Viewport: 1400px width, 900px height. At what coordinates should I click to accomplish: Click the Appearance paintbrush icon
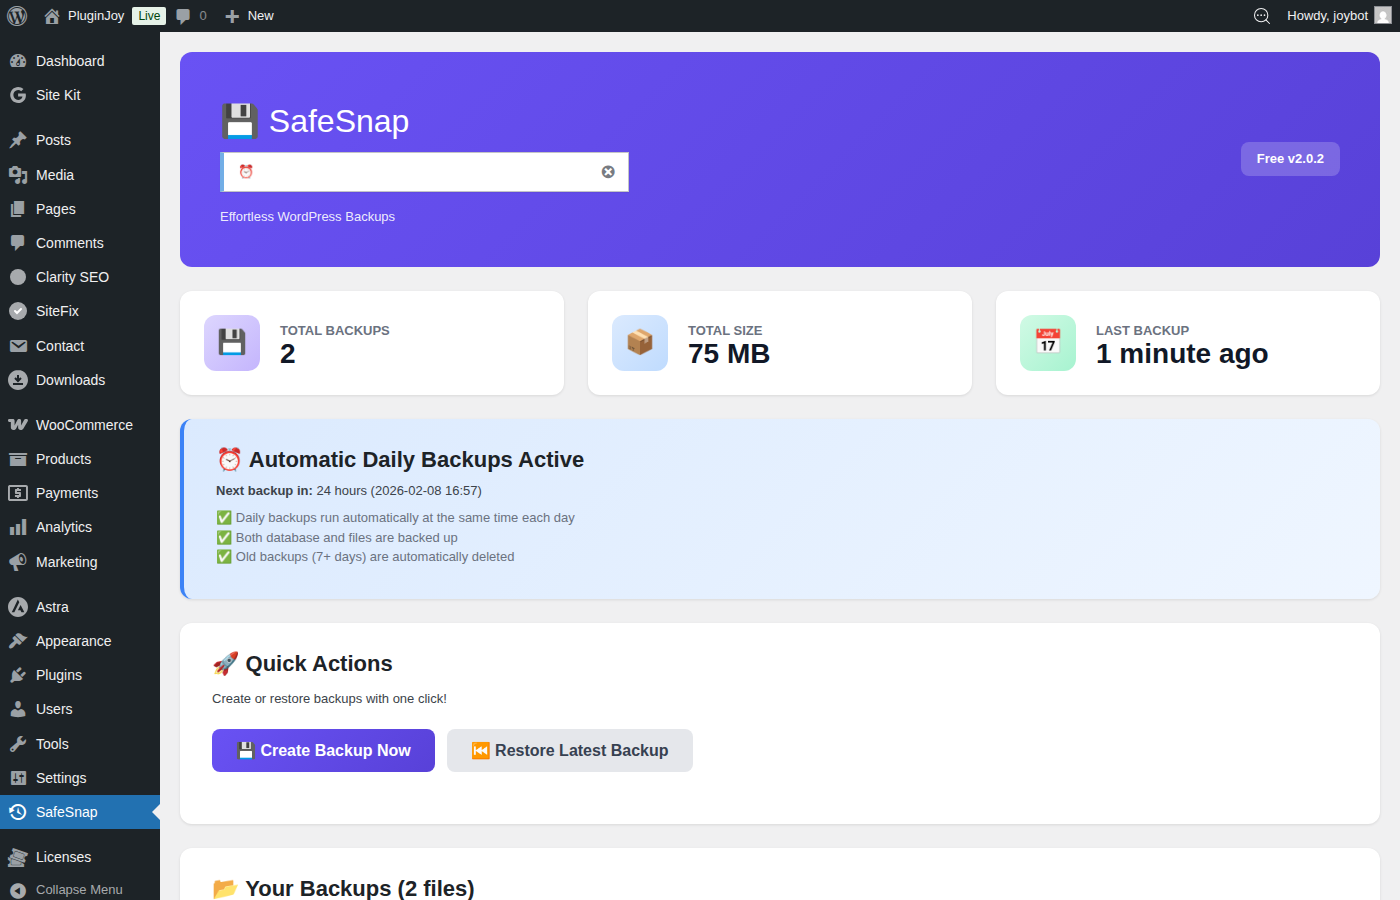[18, 641]
